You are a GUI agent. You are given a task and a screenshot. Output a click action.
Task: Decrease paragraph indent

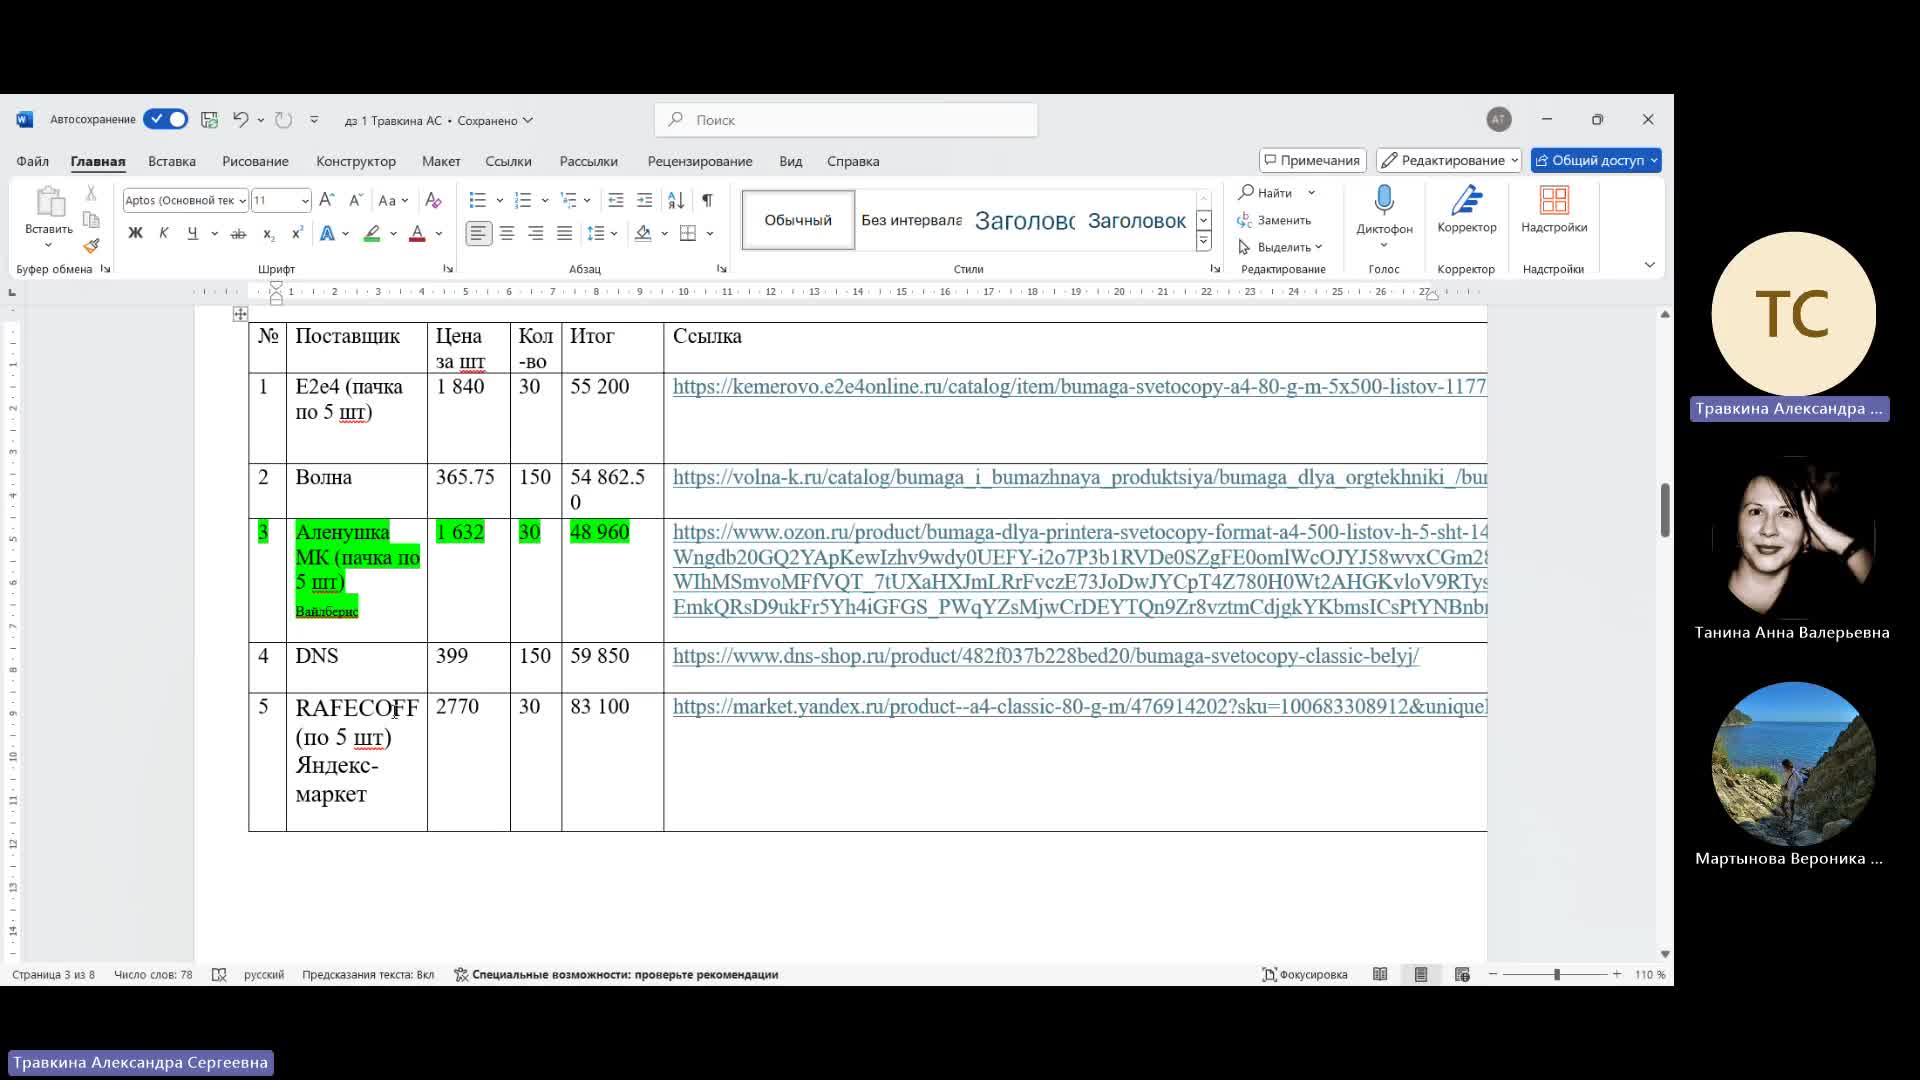616,200
